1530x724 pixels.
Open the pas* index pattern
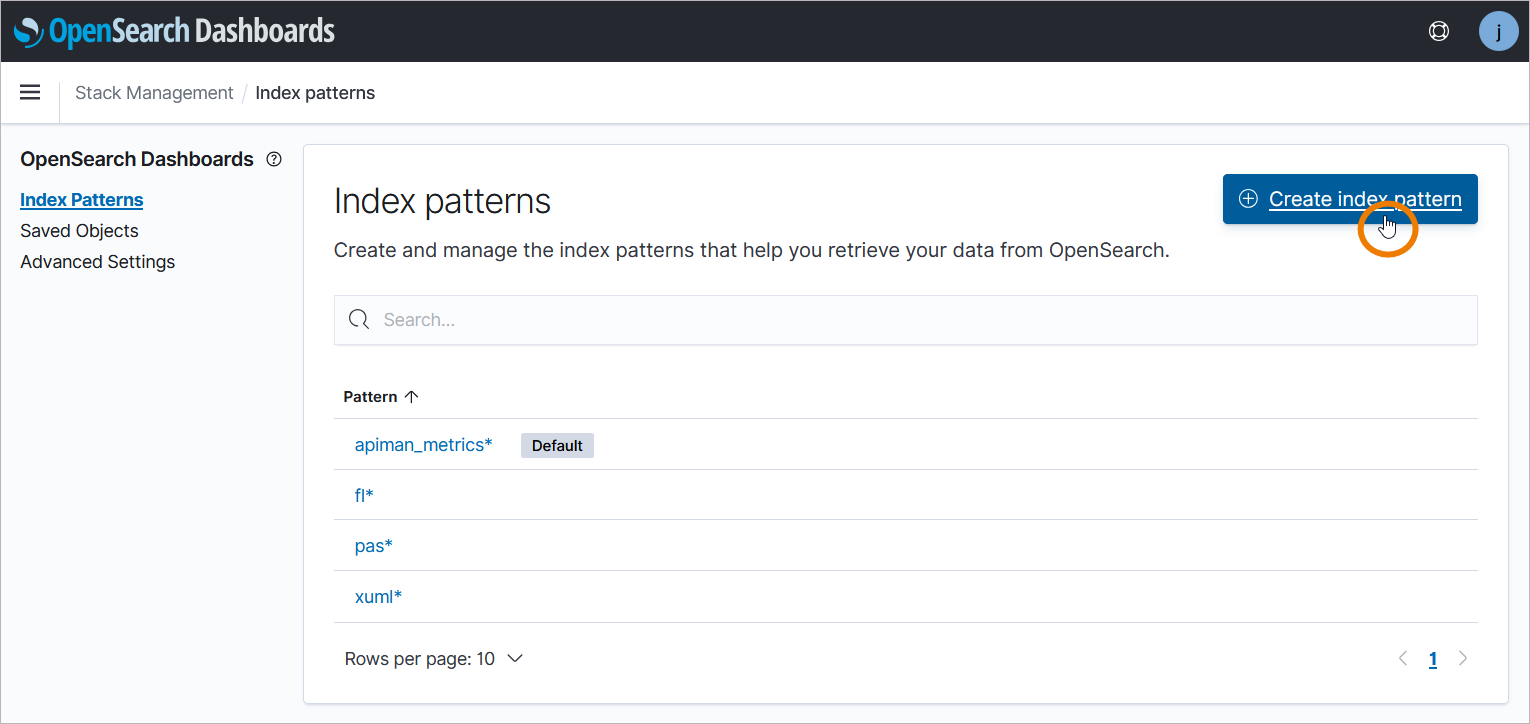373,546
